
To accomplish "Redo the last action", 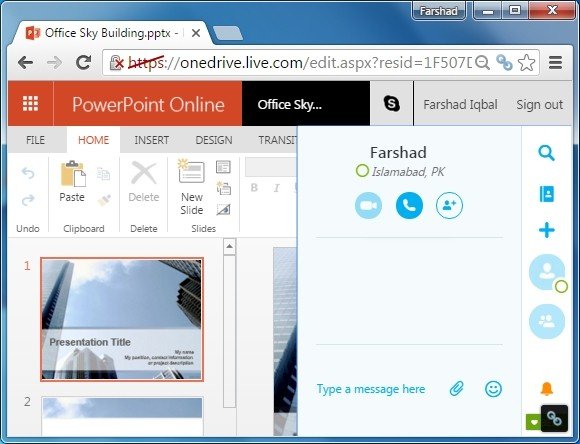I will [28, 200].
